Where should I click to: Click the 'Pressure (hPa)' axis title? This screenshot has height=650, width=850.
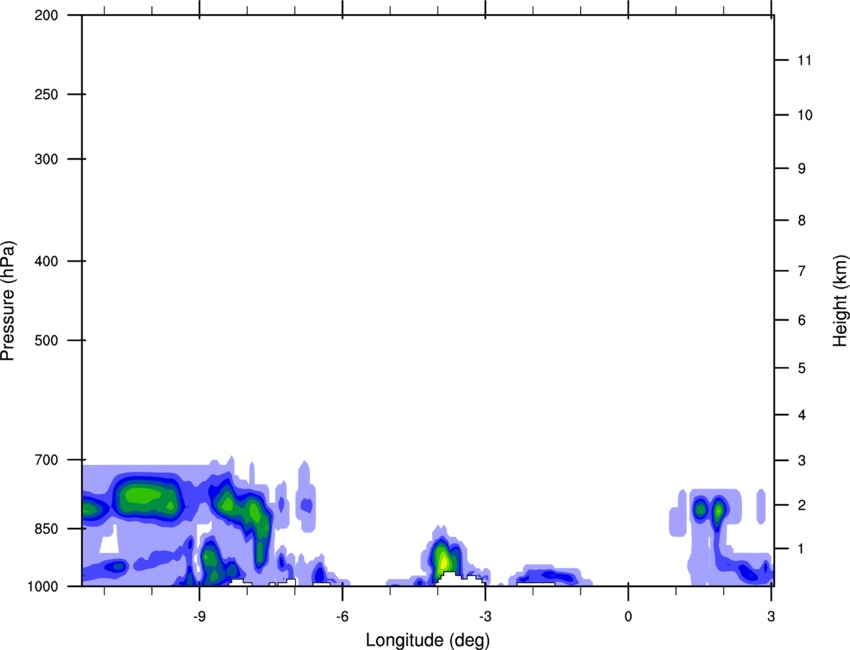8,301
